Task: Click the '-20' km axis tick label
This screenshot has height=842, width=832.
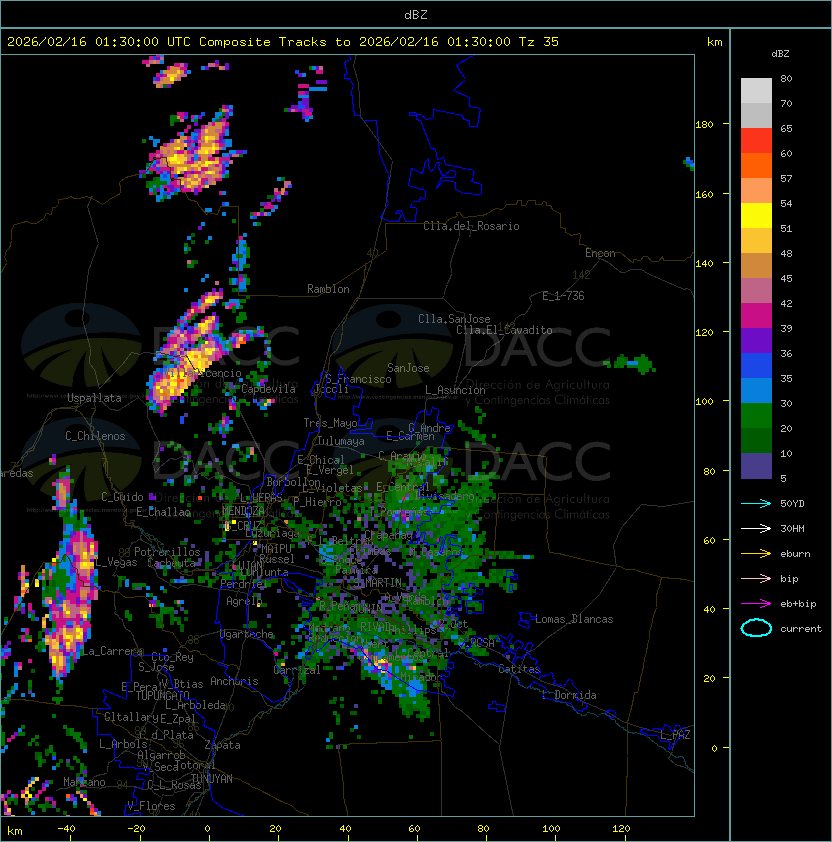Action: pos(136,829)
